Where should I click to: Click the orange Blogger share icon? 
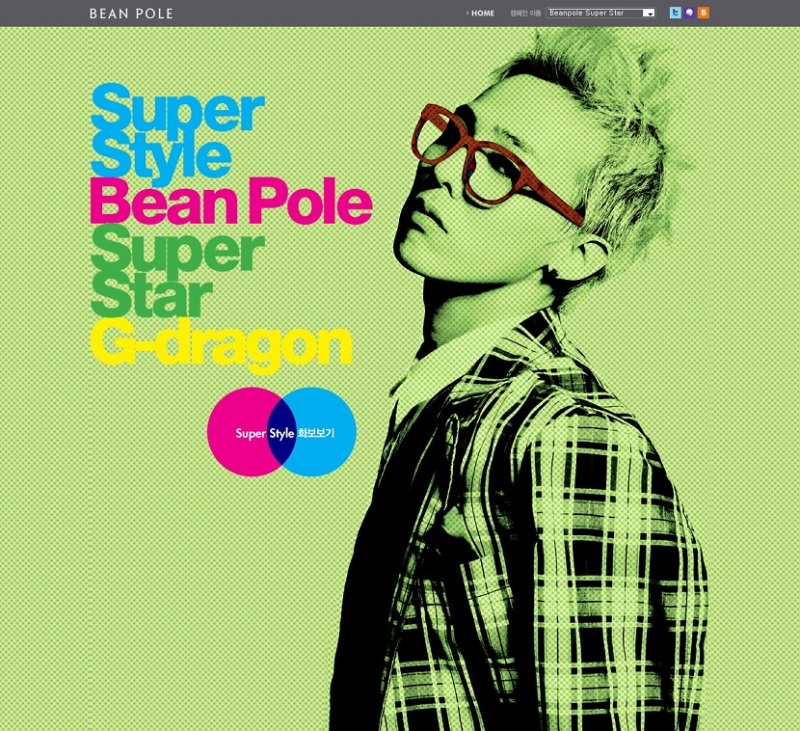[x=703, y=13]
